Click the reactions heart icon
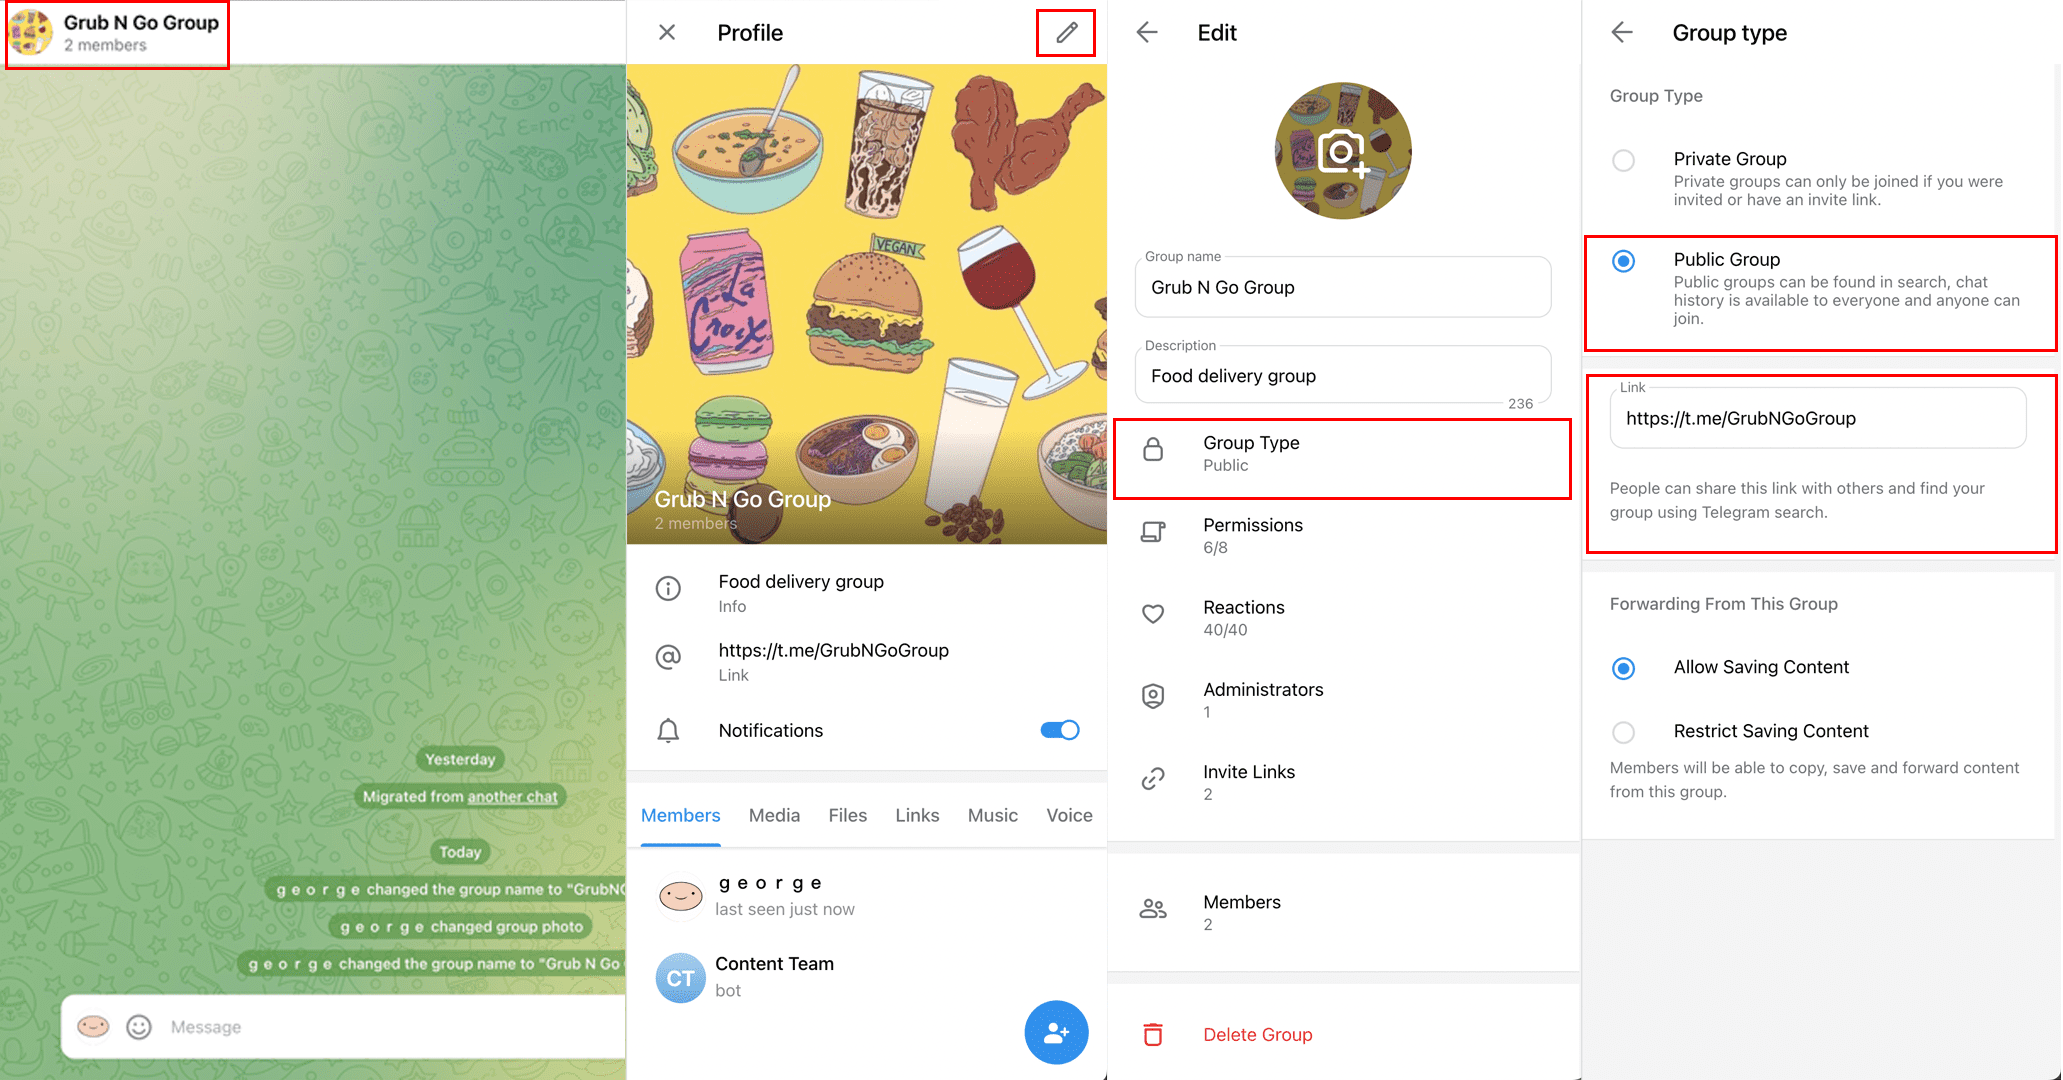2063x1080 pixels. pos(1153,615)
